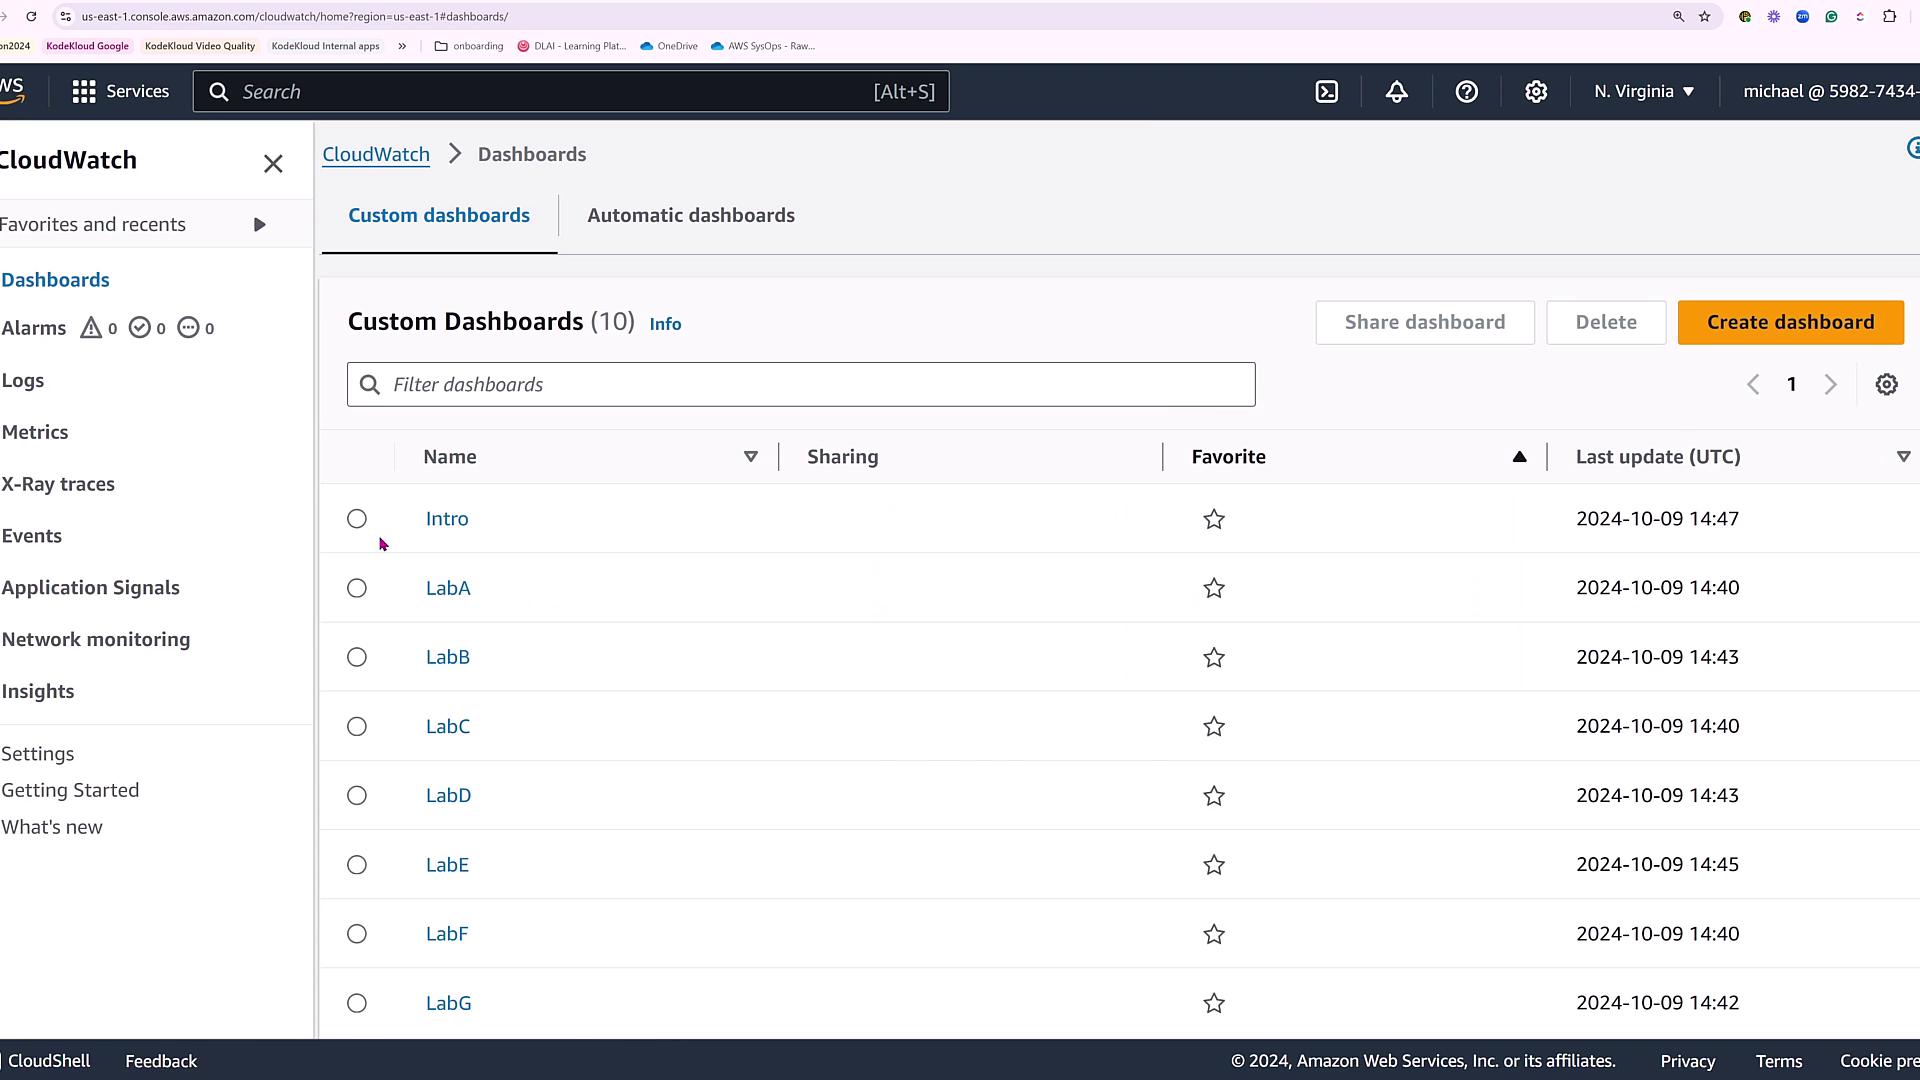Open the AWS console settings gear
The height and width of the screenshot is (1080, 1920).
[x=1536, y=92]
